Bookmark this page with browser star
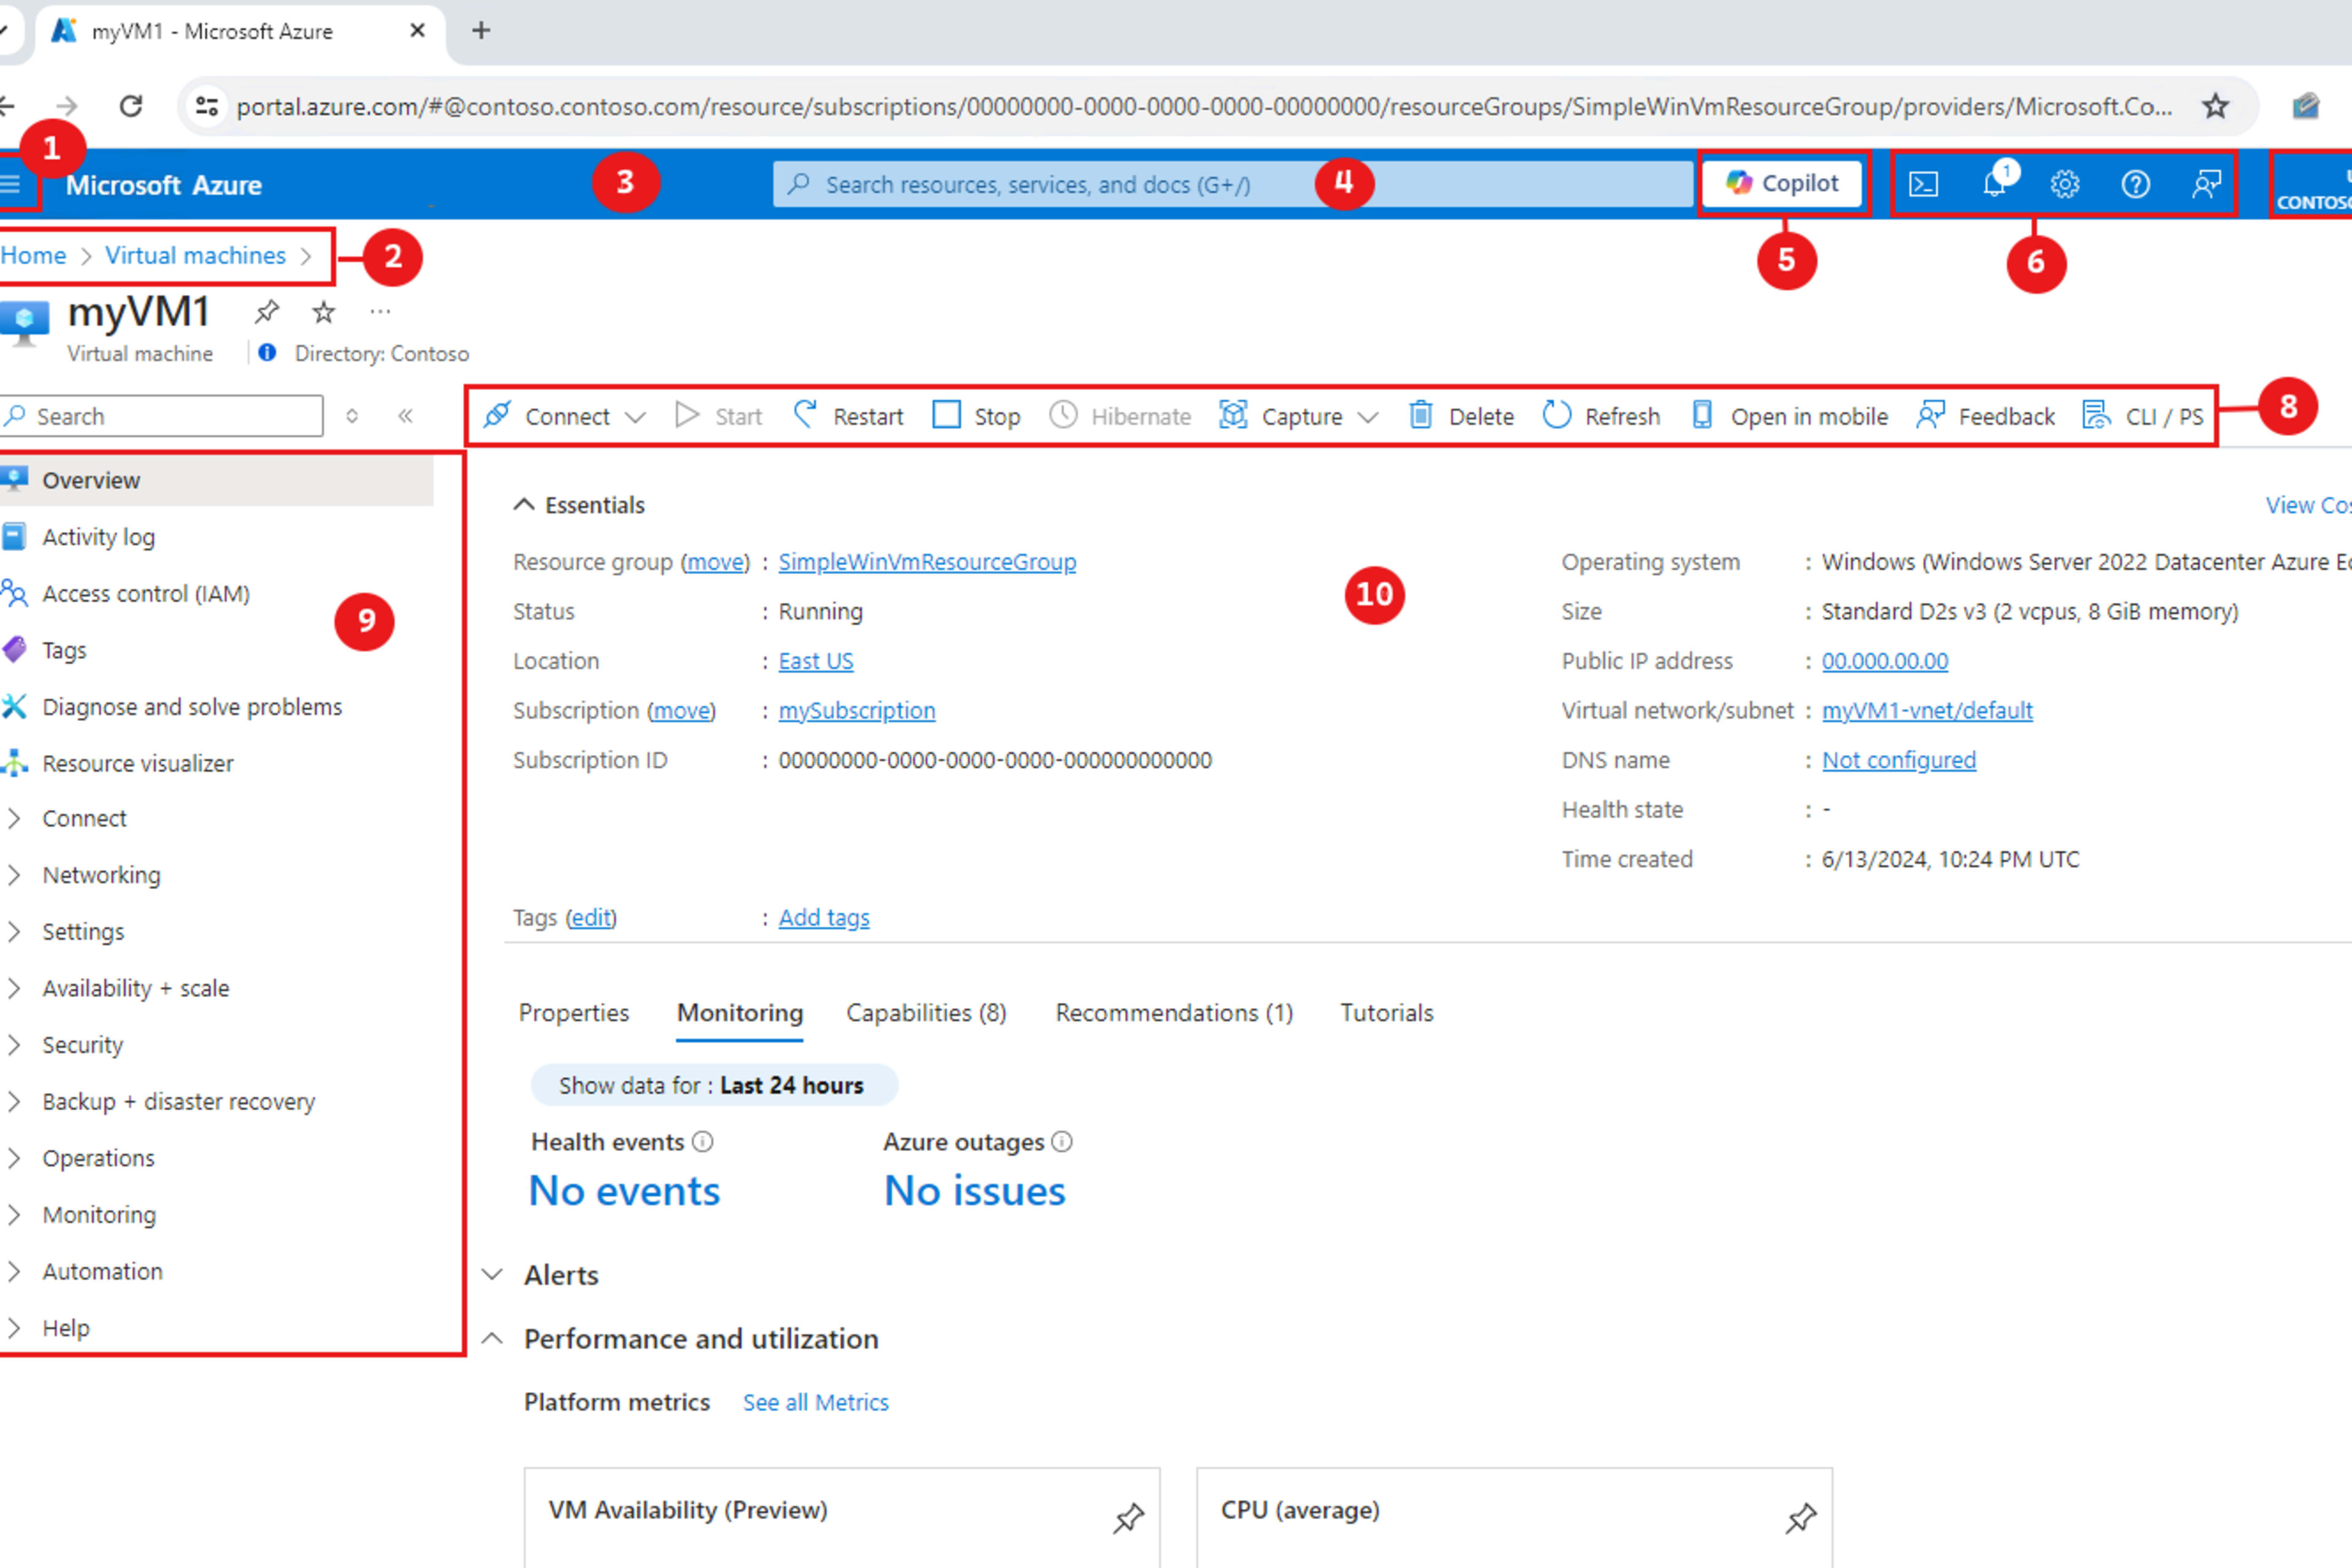The height and width of the screenshot is (1568, 2352). [2215, 106]
